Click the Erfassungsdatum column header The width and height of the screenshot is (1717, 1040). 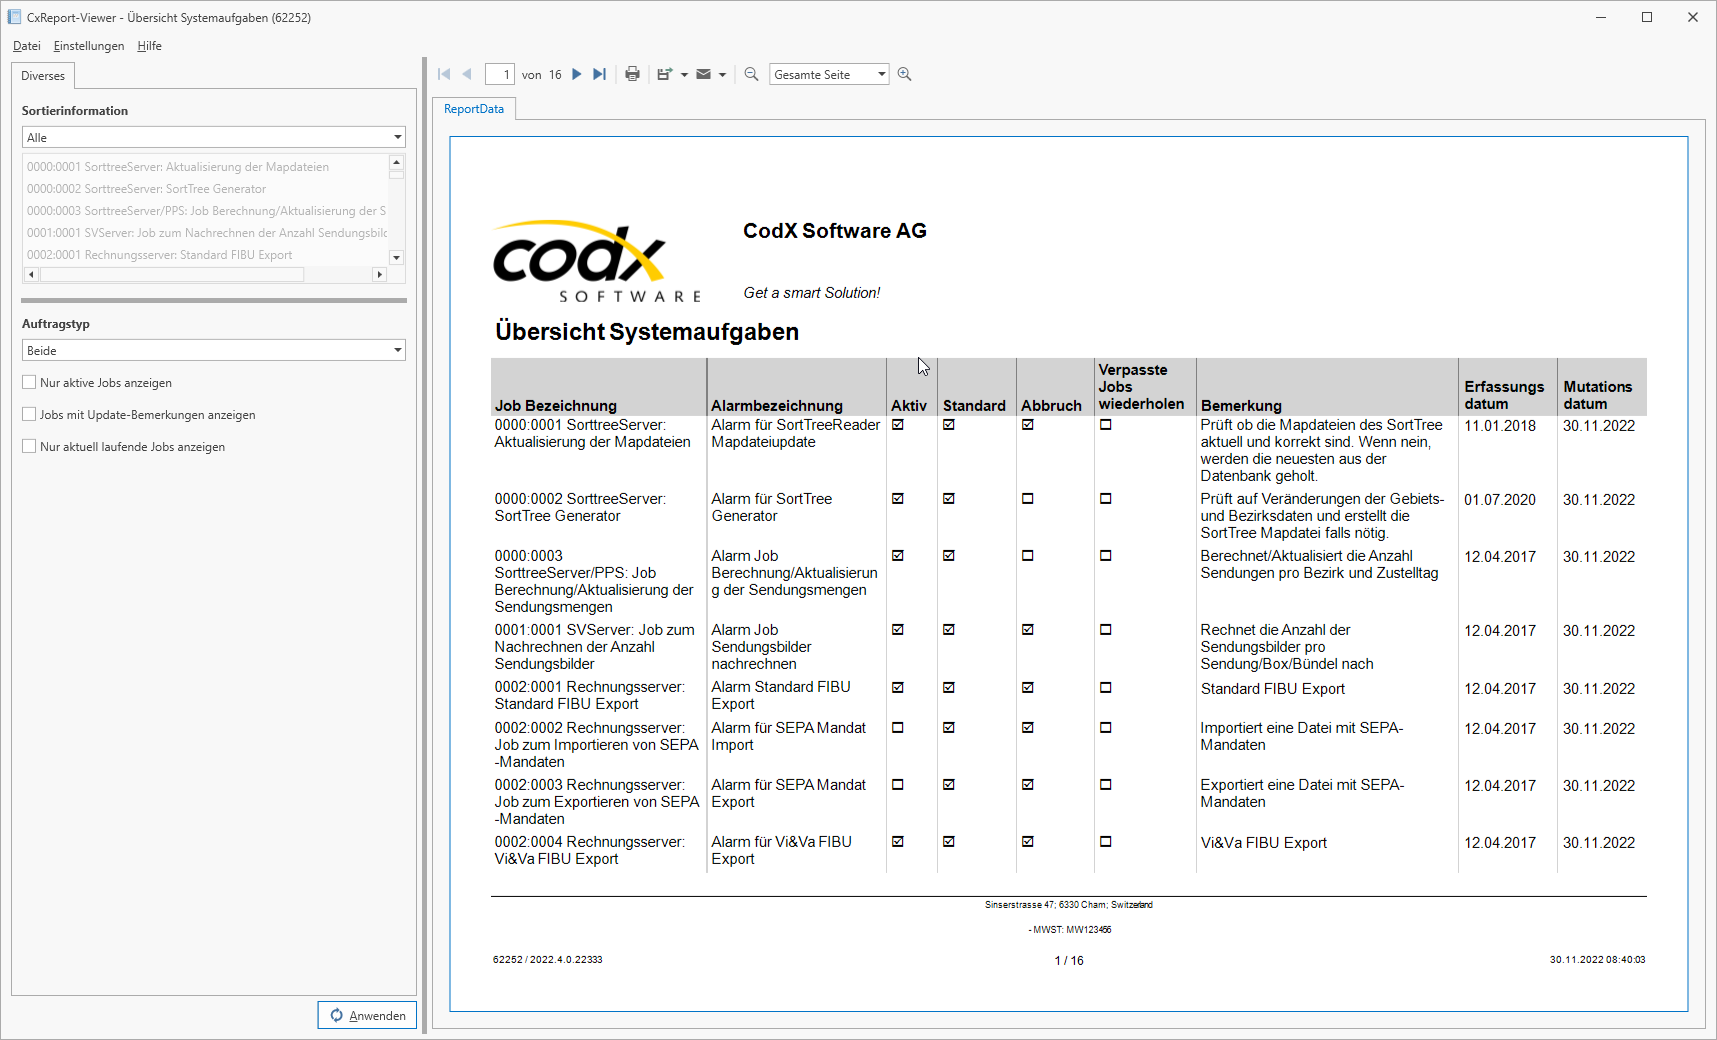[x=1504, y=395]
